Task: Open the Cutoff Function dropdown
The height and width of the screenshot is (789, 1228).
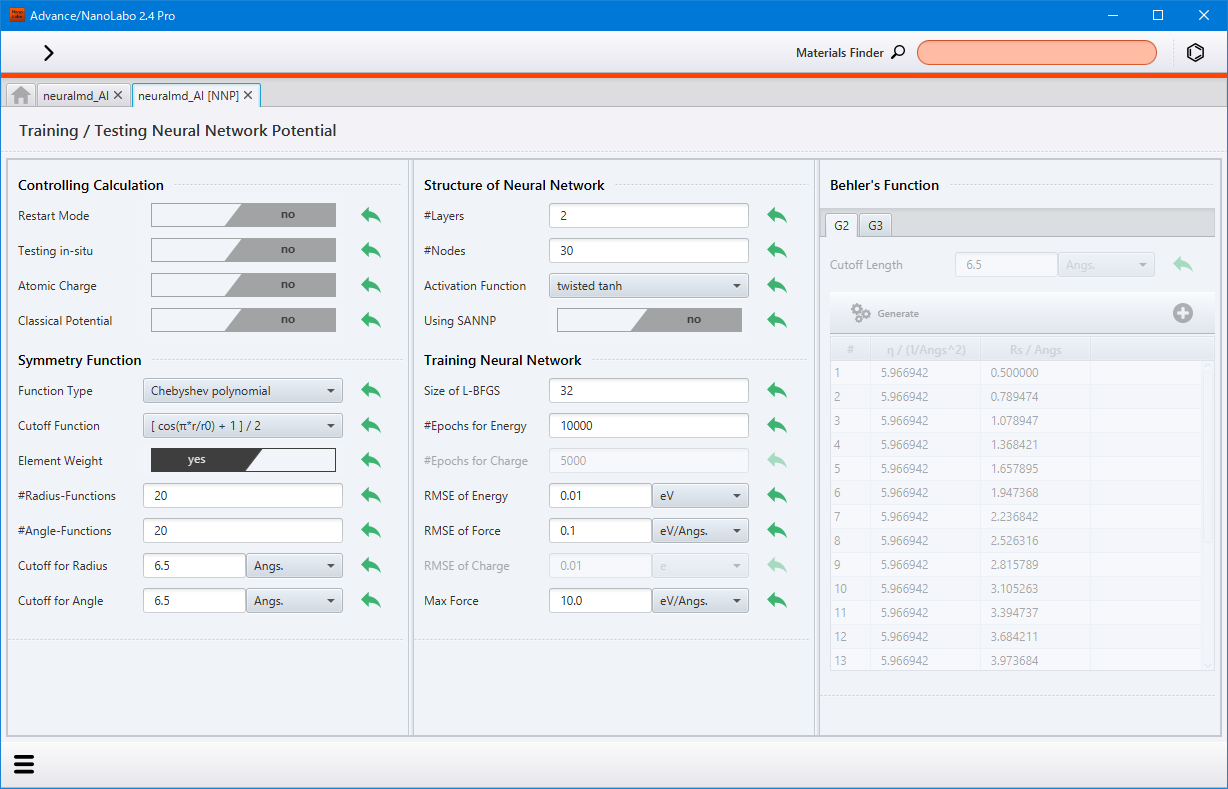Action: (x=243, y=426)
